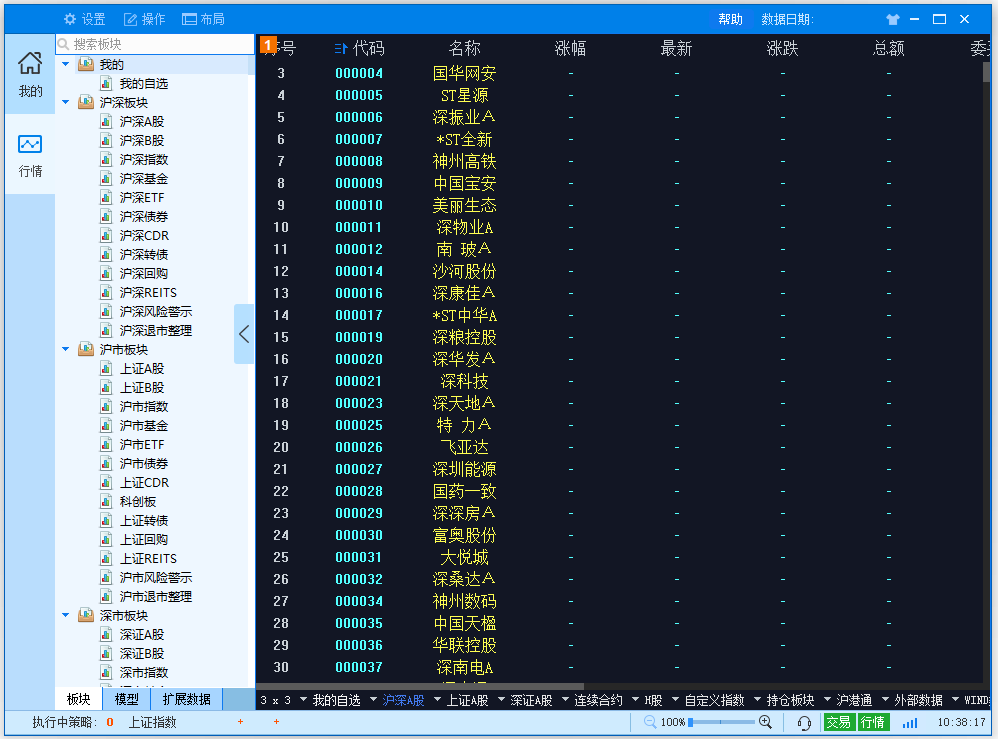Click the zoom-out magnifier icon

(x=650, y=722)
